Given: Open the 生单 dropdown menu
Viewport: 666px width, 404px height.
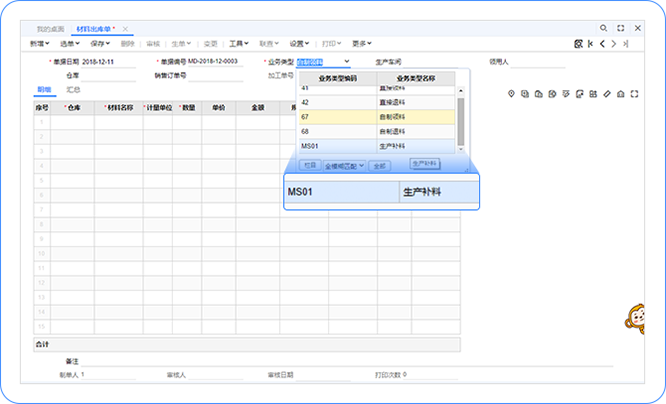Looking at the screenshot, I should (x=181, y=44).
